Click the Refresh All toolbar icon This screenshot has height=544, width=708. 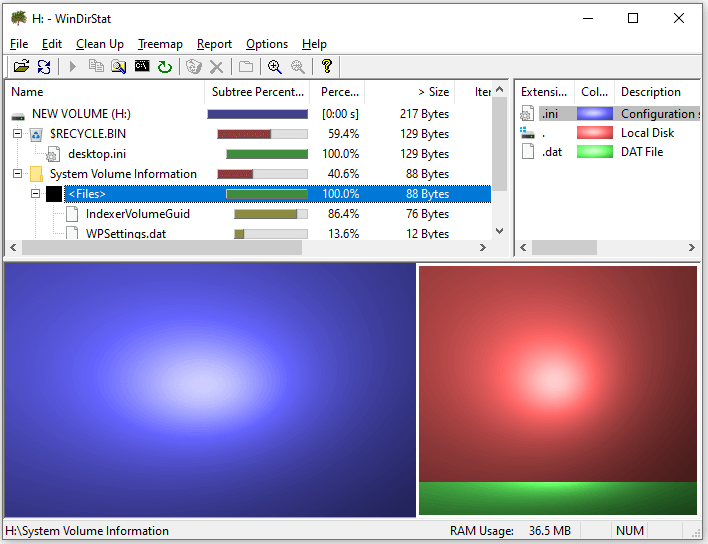[x=44, y=67]
